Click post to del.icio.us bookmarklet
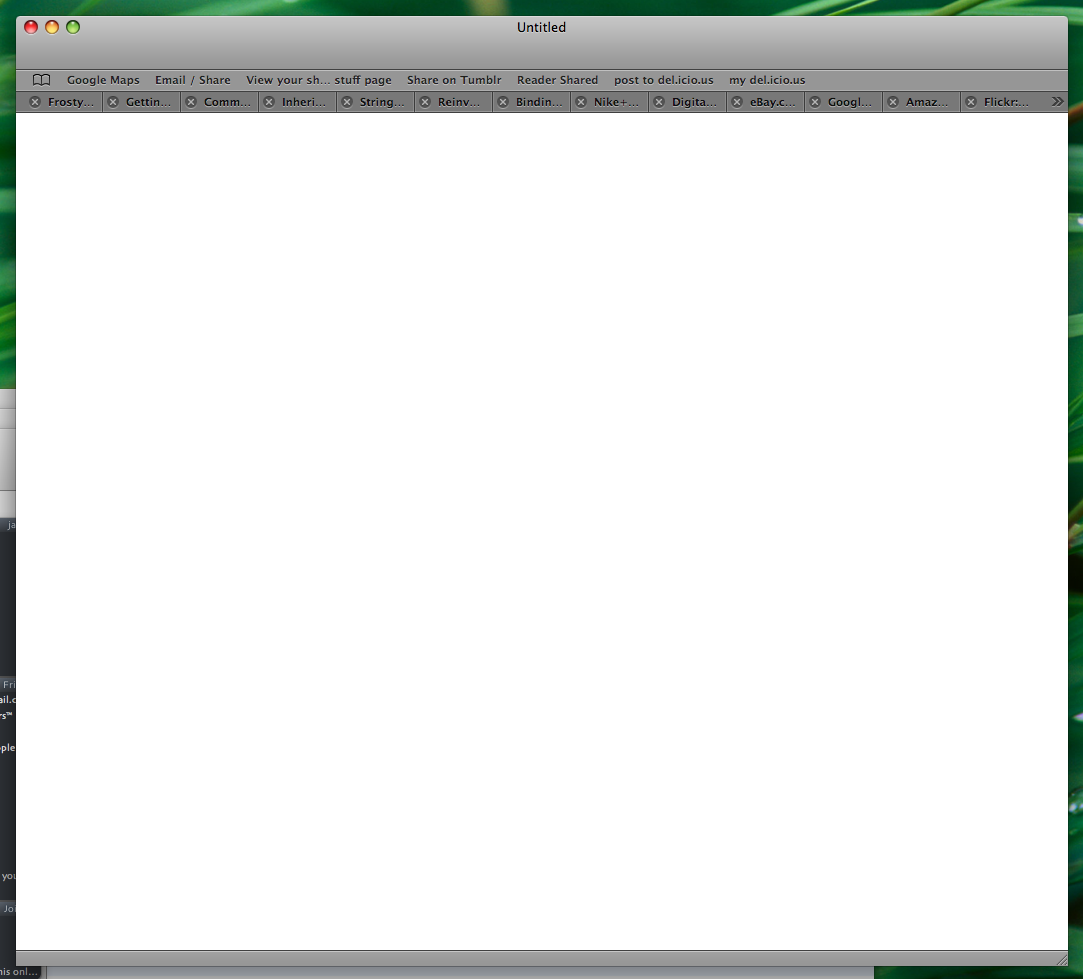This screenshot has height=979, width=1083. tap(664, 80)
